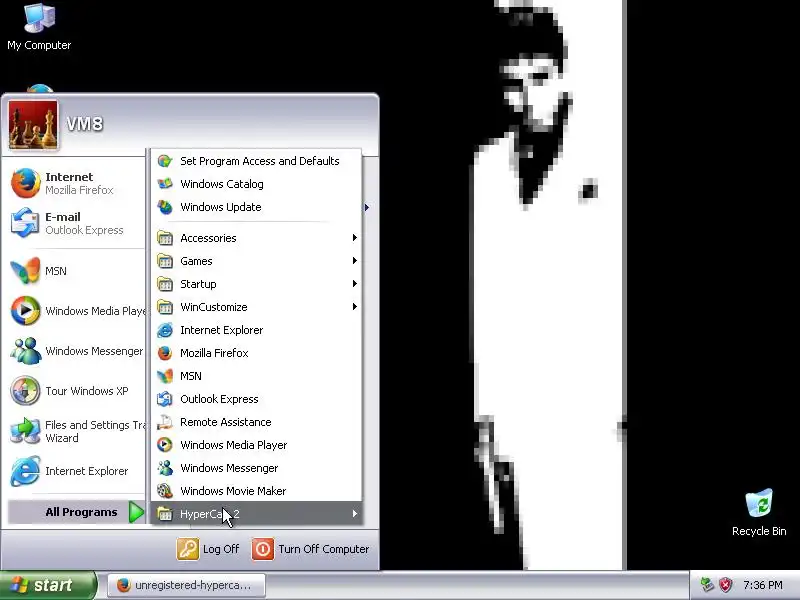Click the network tray icon
The height and width of the screenshot is (600, 800).
click(707, 585)
